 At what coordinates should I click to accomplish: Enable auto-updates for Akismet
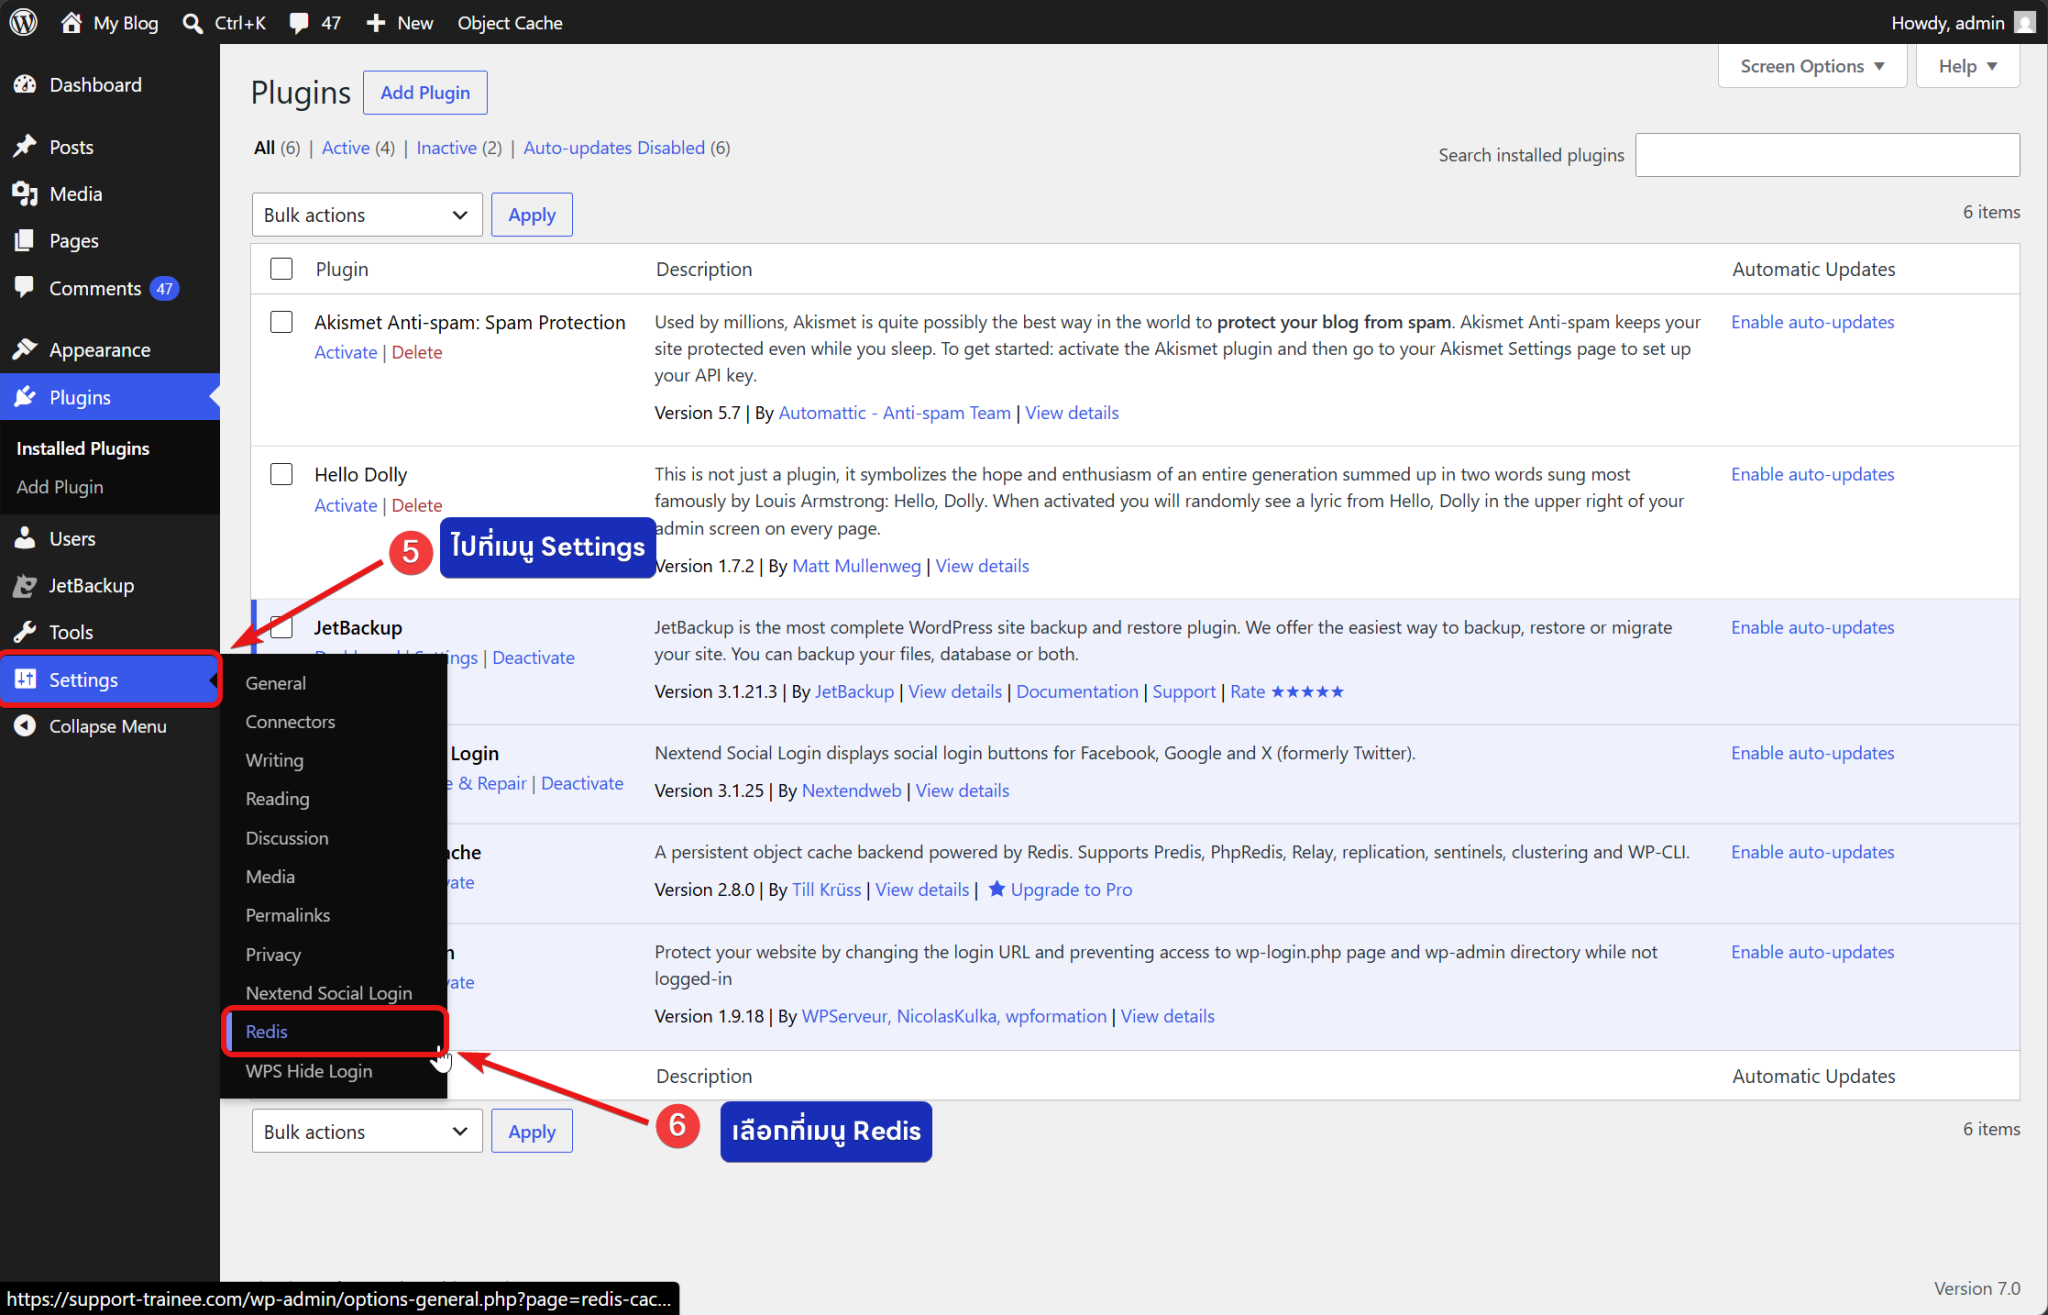(x=1812, y=322)
